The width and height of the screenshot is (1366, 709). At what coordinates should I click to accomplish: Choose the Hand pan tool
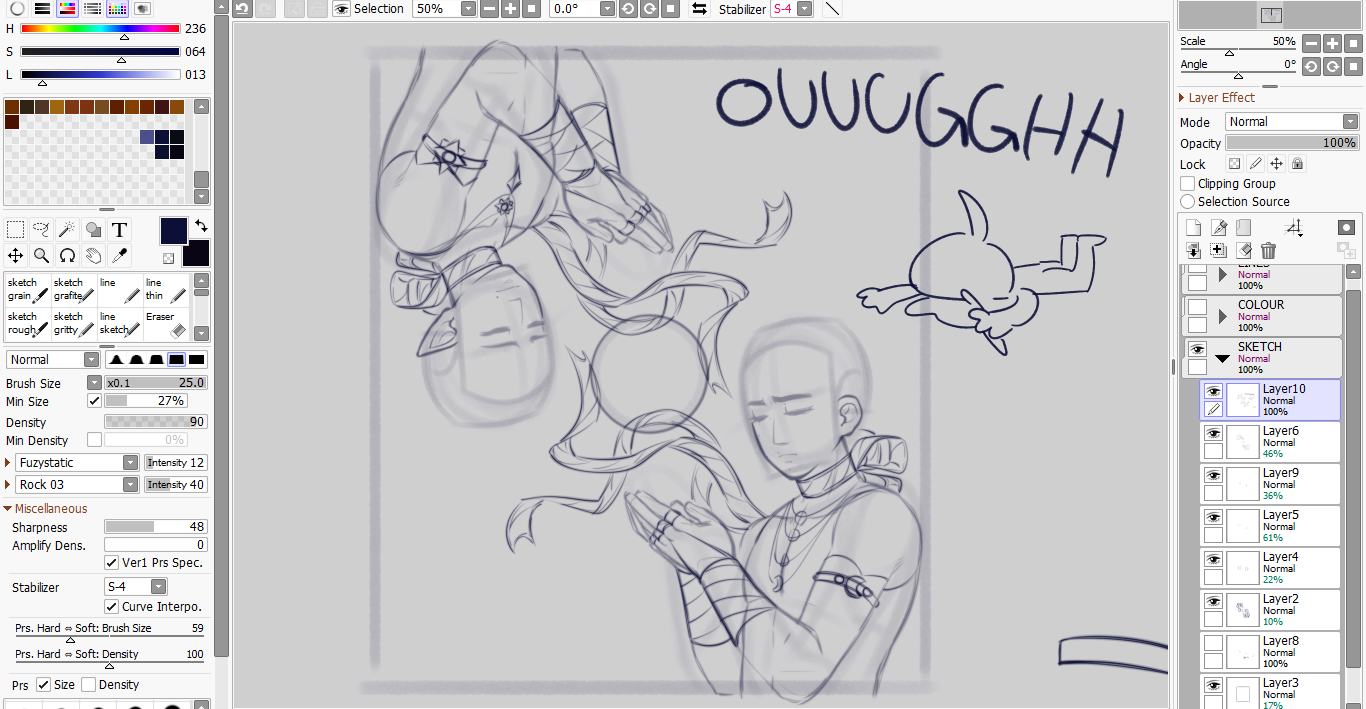pos(93,256)
